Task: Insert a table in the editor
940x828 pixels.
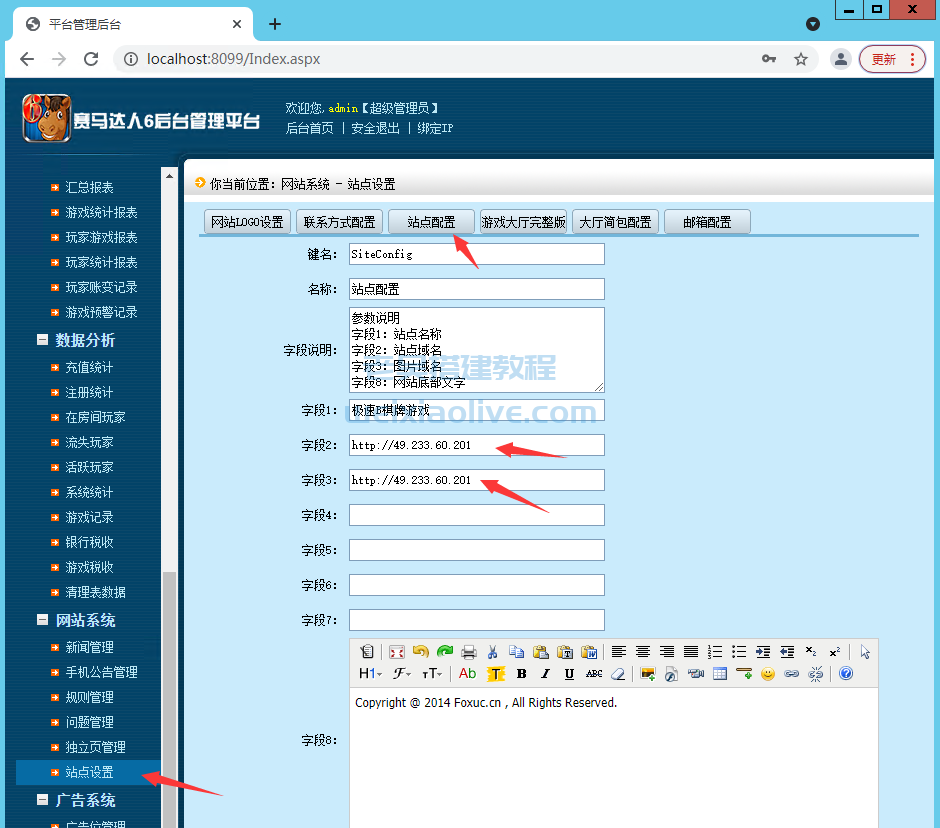Action: [718, 675]
